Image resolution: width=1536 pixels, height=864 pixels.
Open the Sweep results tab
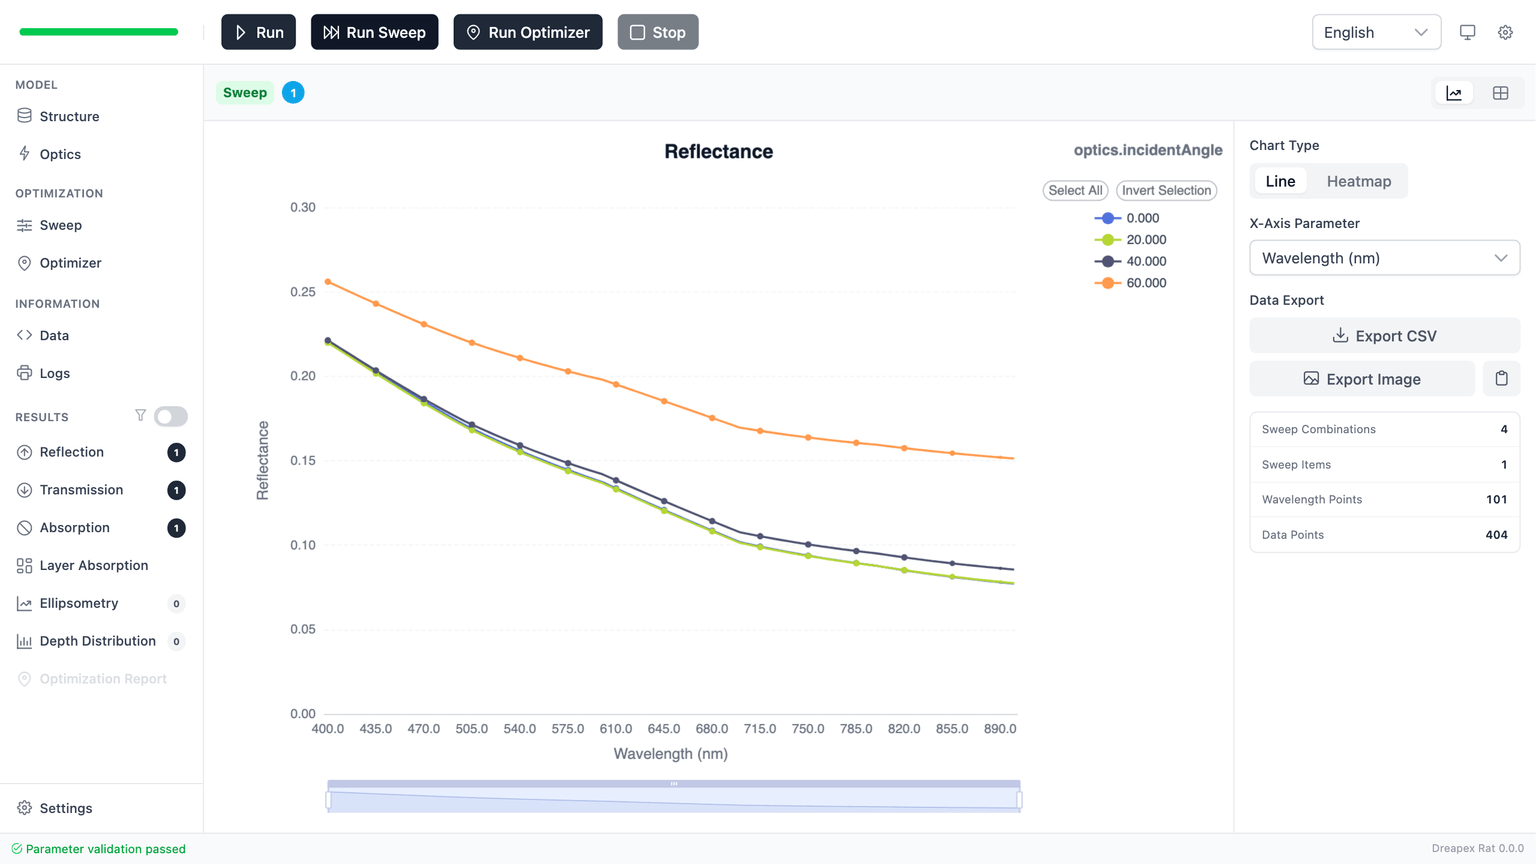[x=245, y=93]
